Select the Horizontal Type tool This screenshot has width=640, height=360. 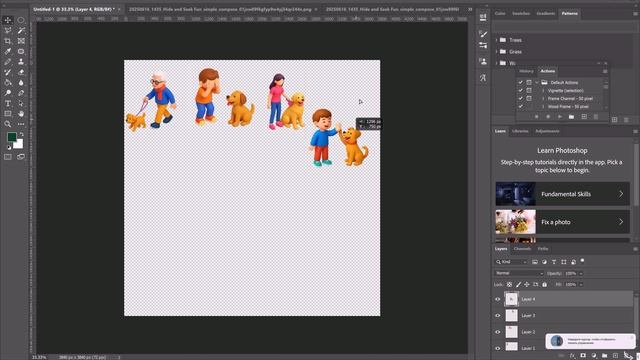8,104
